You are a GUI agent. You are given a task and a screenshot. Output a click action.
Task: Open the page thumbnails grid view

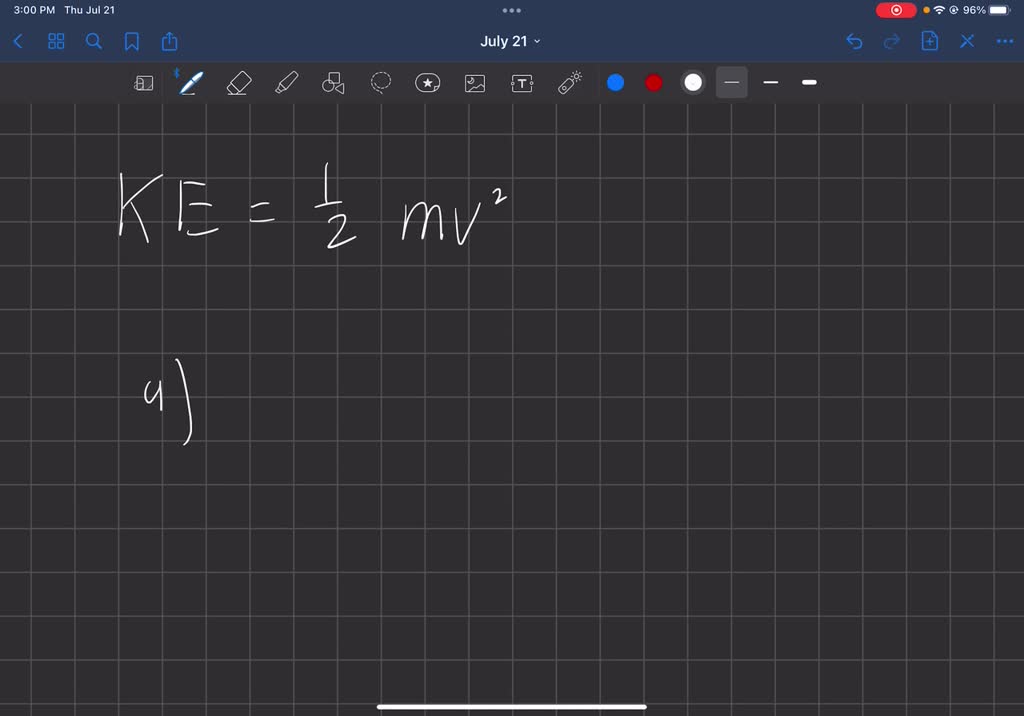pyautogui.click(x=56, y=42)
